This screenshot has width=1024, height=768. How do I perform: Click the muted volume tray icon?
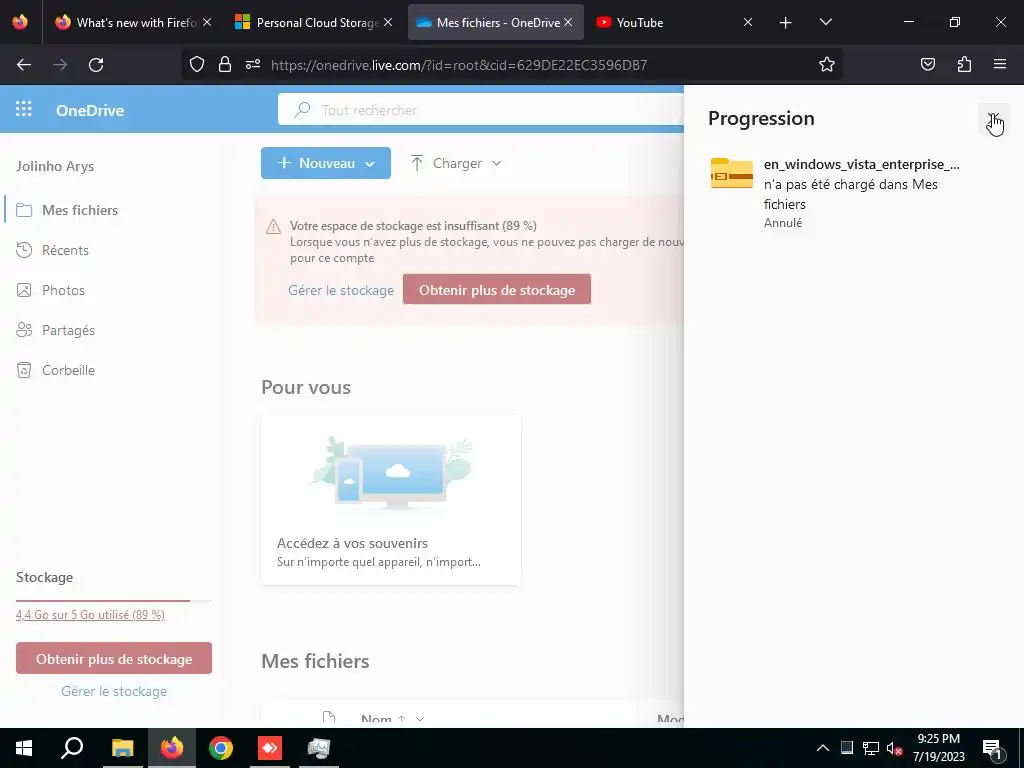click(895, 748)
